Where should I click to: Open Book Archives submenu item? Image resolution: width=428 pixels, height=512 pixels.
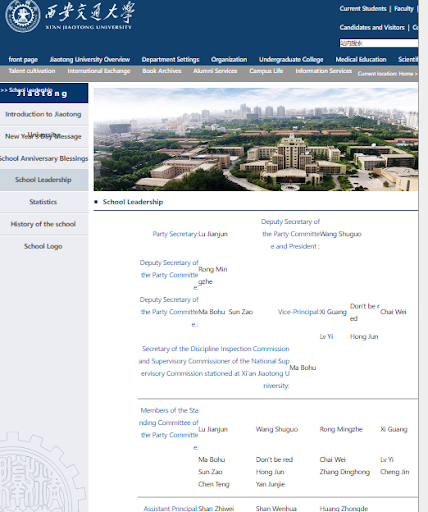[162, 71]
